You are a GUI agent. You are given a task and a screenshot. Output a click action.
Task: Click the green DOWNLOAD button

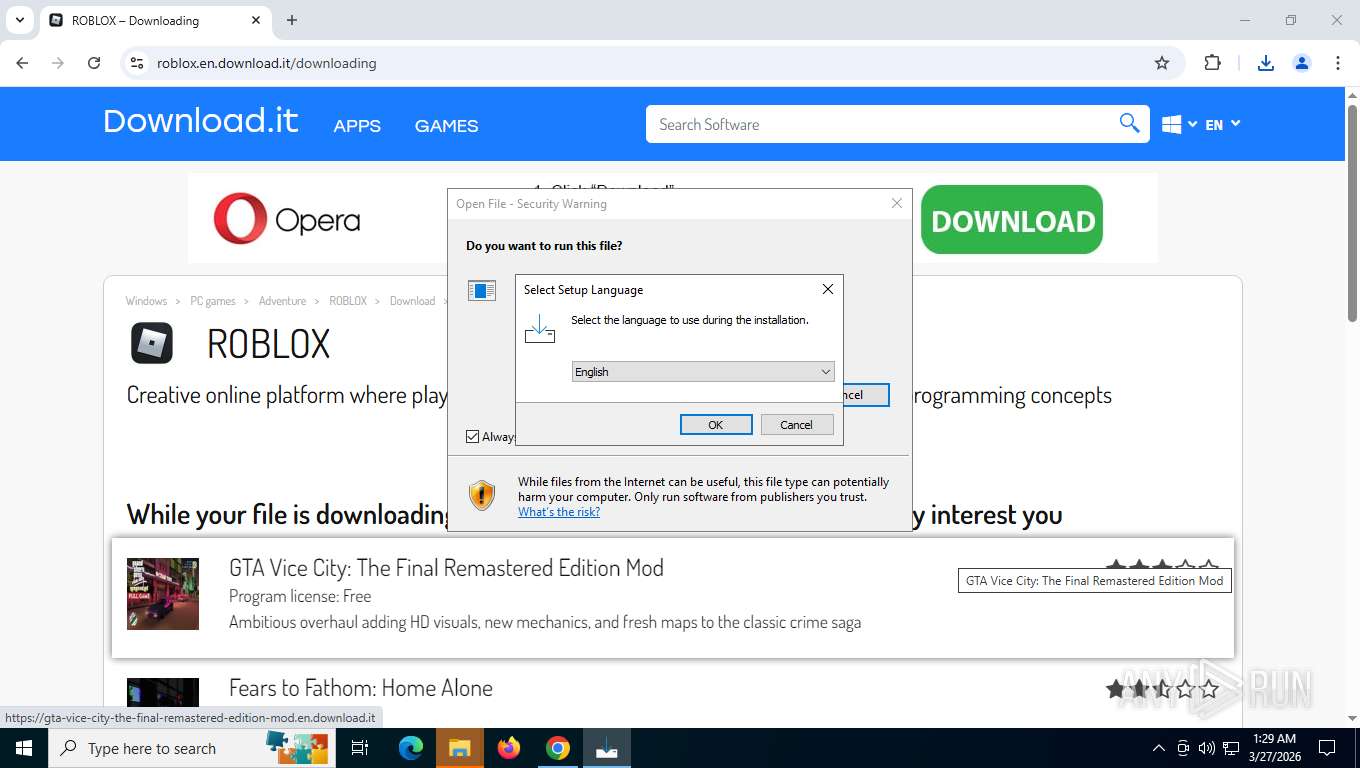pyautogui.click(x=1012, y=220)
